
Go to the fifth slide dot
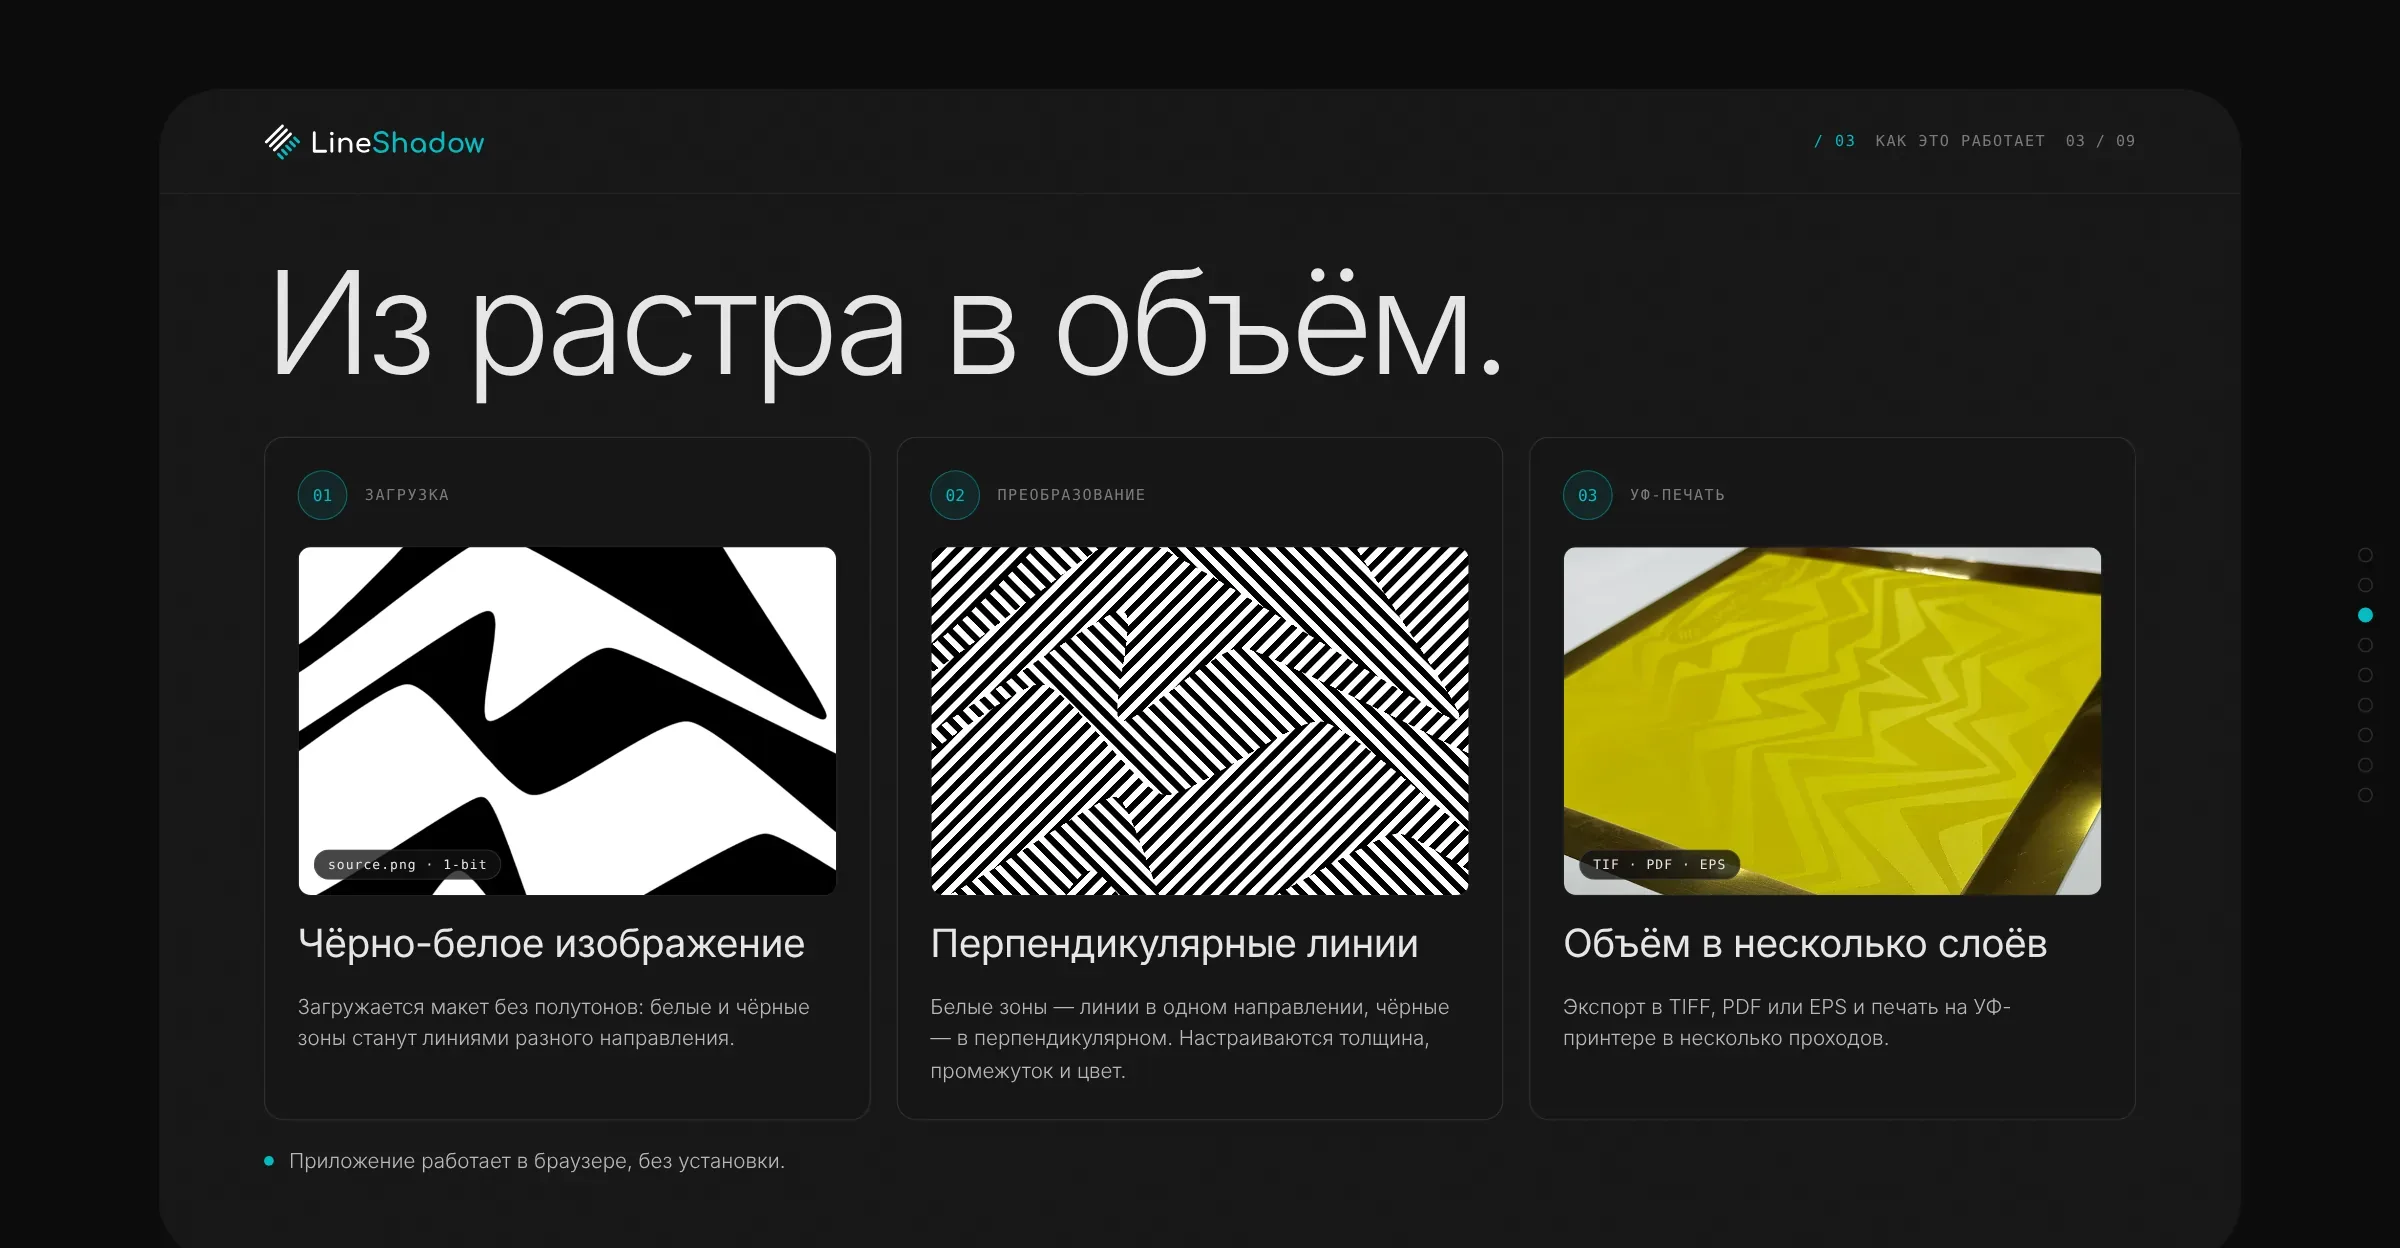[2365, 675]
